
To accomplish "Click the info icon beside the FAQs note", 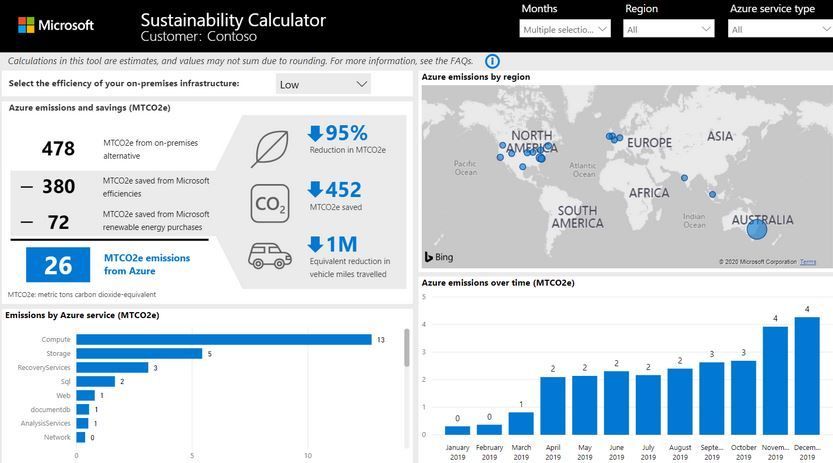I will (492, 61).
